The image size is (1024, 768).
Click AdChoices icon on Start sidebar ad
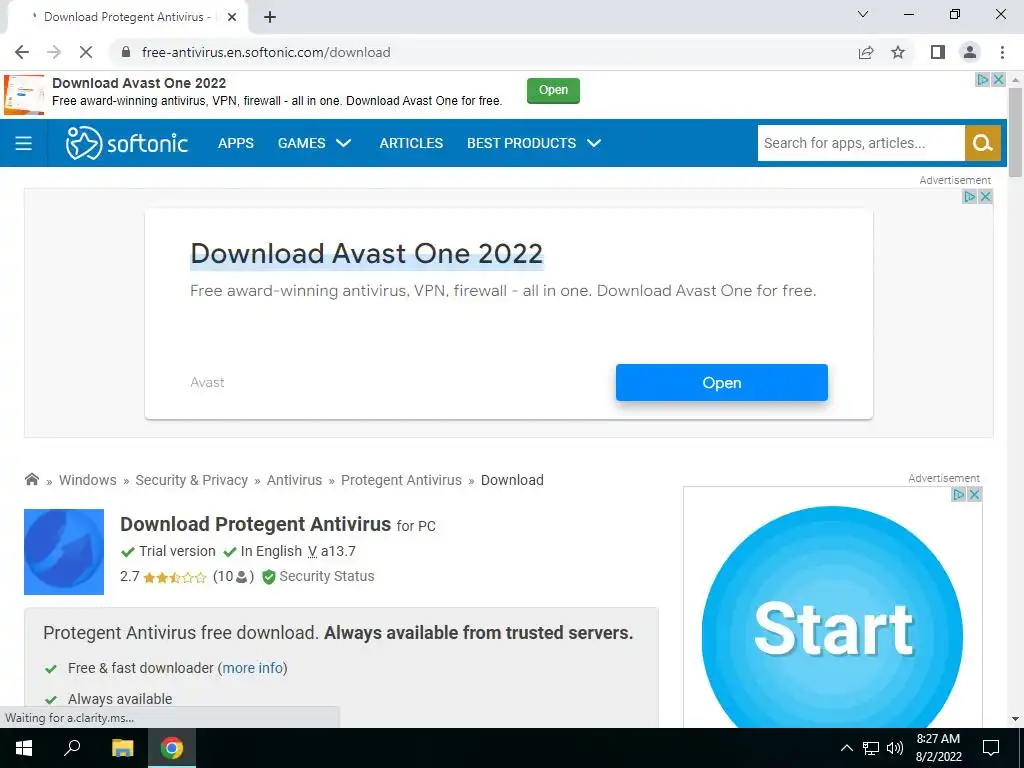959,494
